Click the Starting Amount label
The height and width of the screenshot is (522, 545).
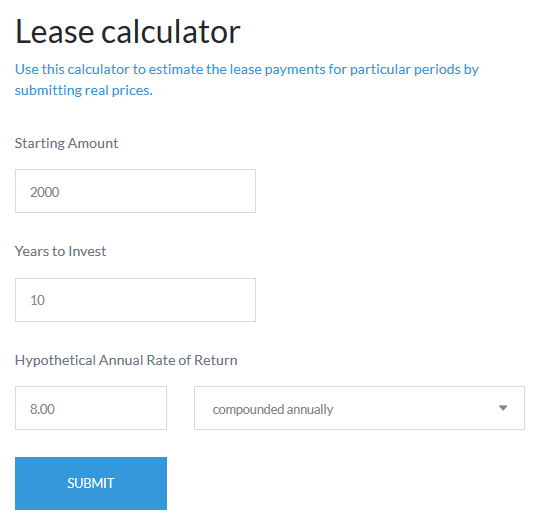[x=66, y=143]
